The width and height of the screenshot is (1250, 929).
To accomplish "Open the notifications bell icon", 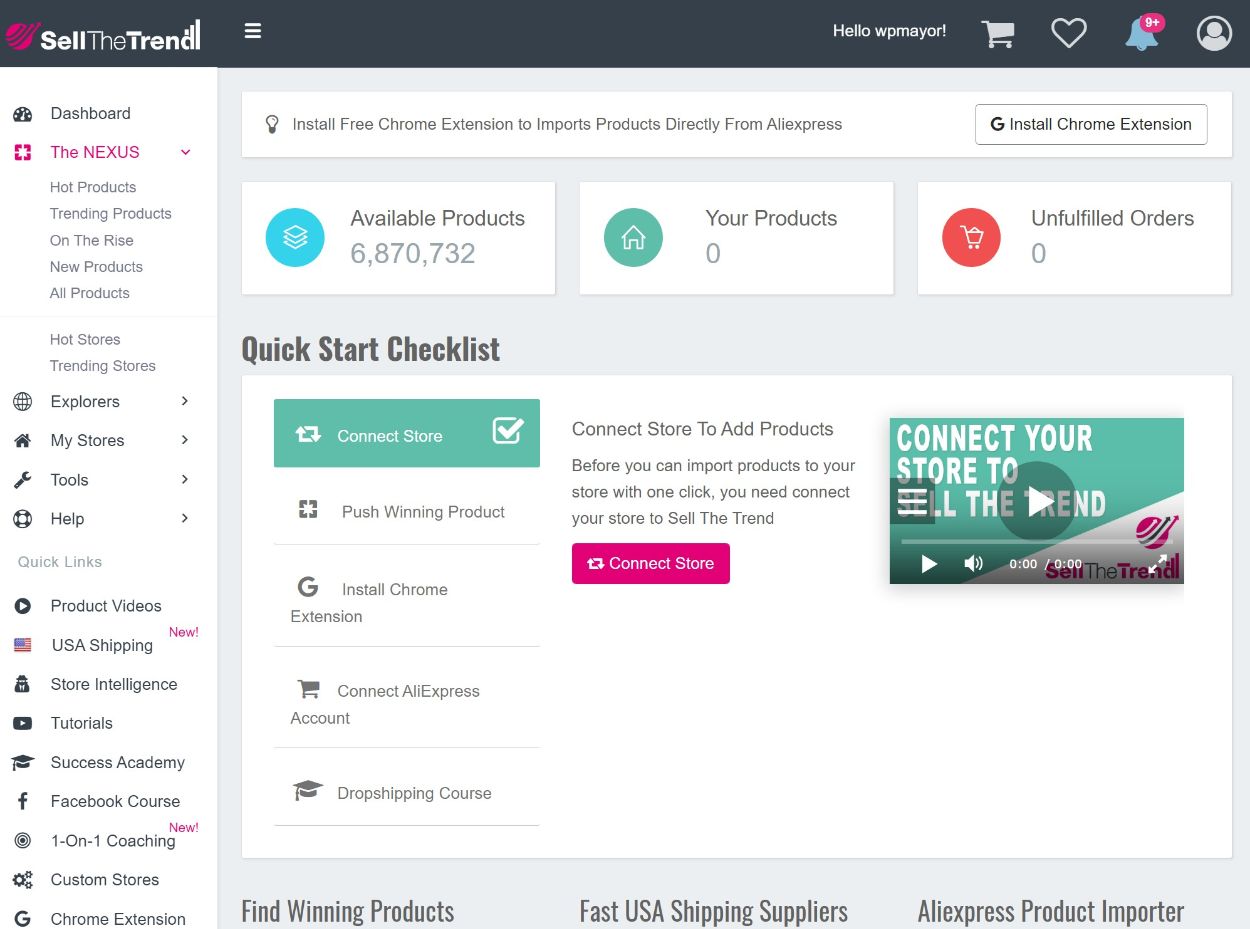I will coord(1142,34).
